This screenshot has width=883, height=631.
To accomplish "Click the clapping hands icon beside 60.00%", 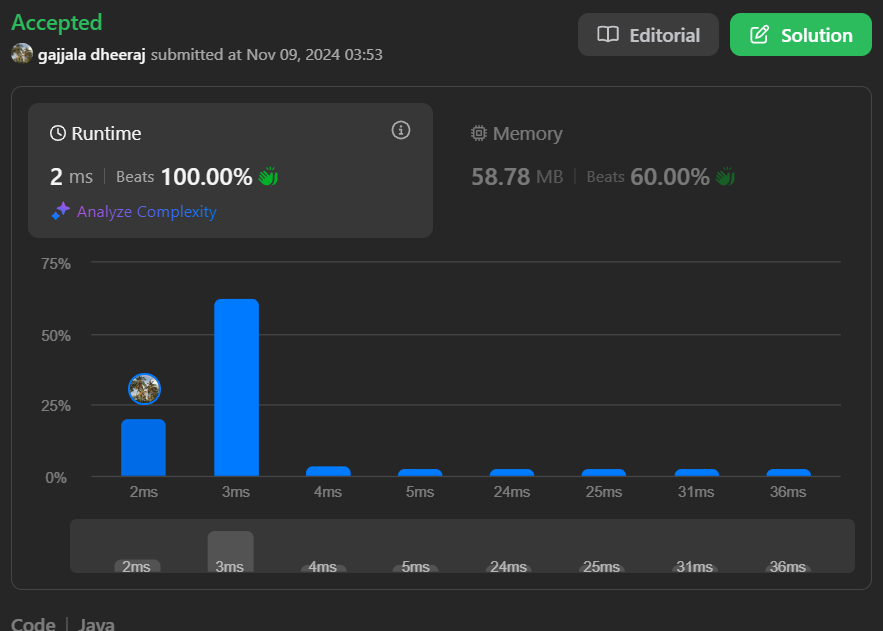I will pyautogui.click(x=725, y=177).
